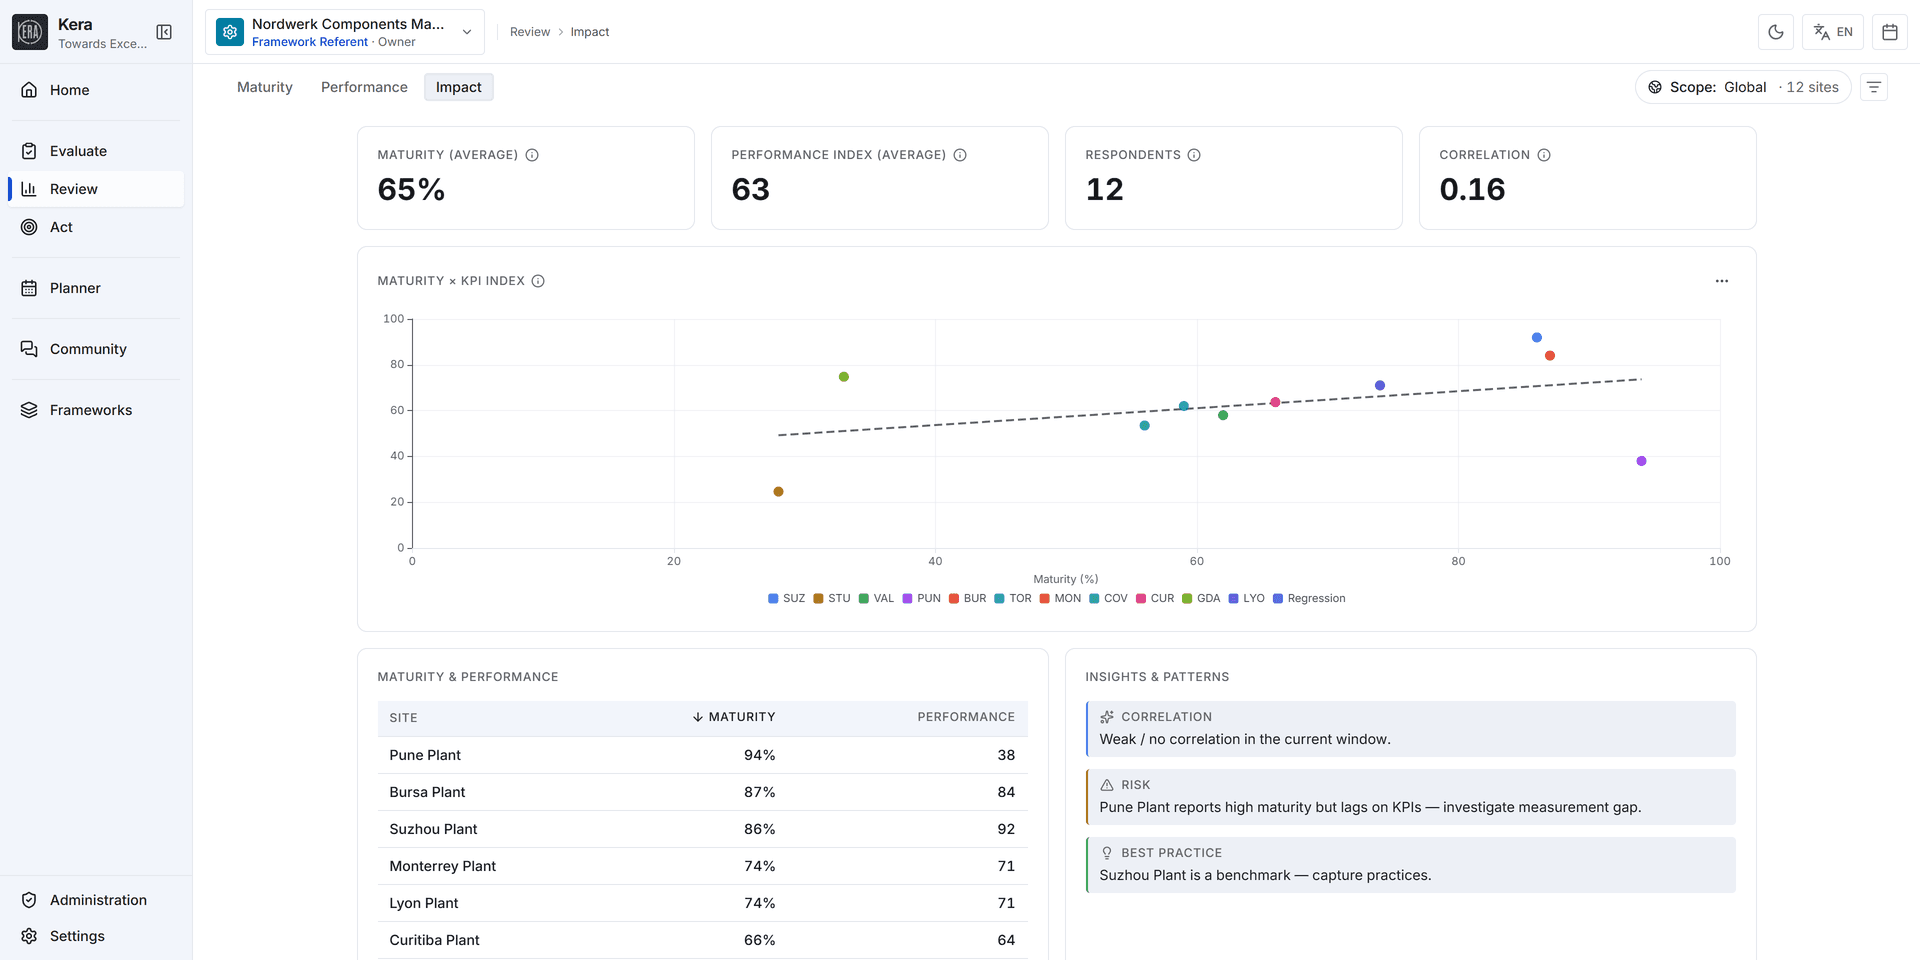The height and width of the screenshot is (960, 1920).
Task: Open the Risk insight about Pune Plant
Action: (x=1411, y=797)
